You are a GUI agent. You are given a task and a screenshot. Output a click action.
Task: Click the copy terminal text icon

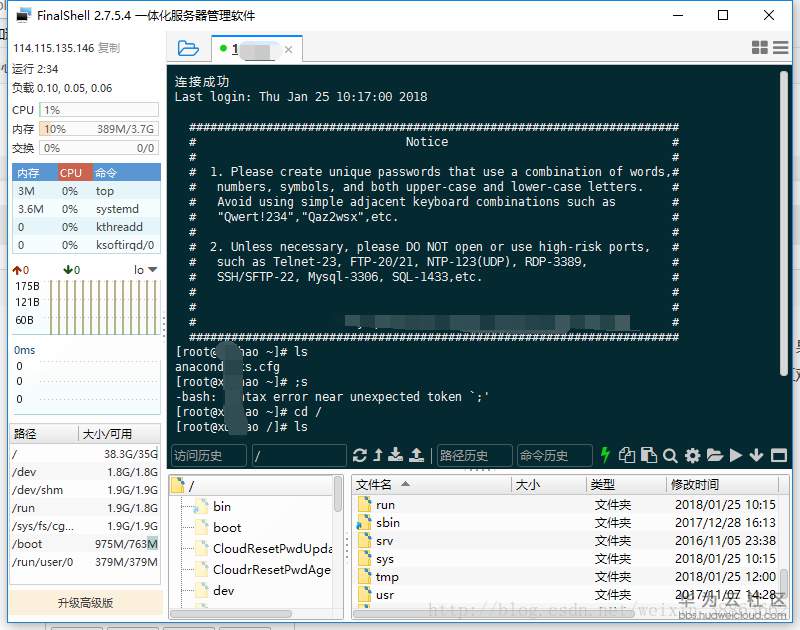coord(627,455)
